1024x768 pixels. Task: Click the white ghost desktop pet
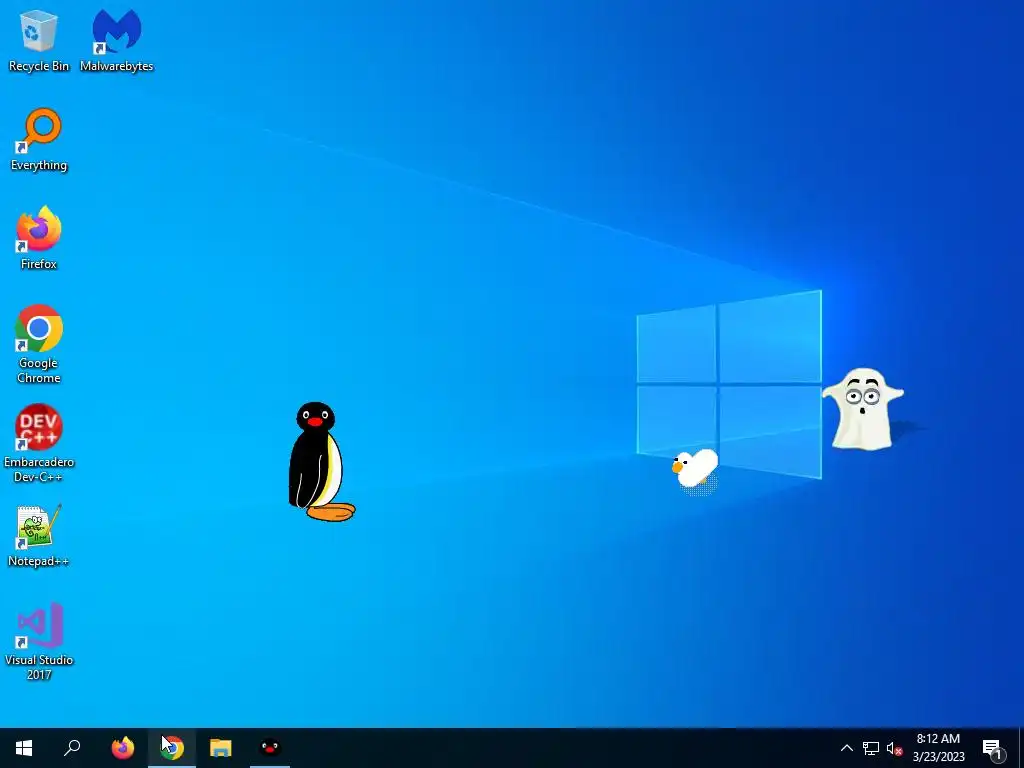tap(863, 409)
